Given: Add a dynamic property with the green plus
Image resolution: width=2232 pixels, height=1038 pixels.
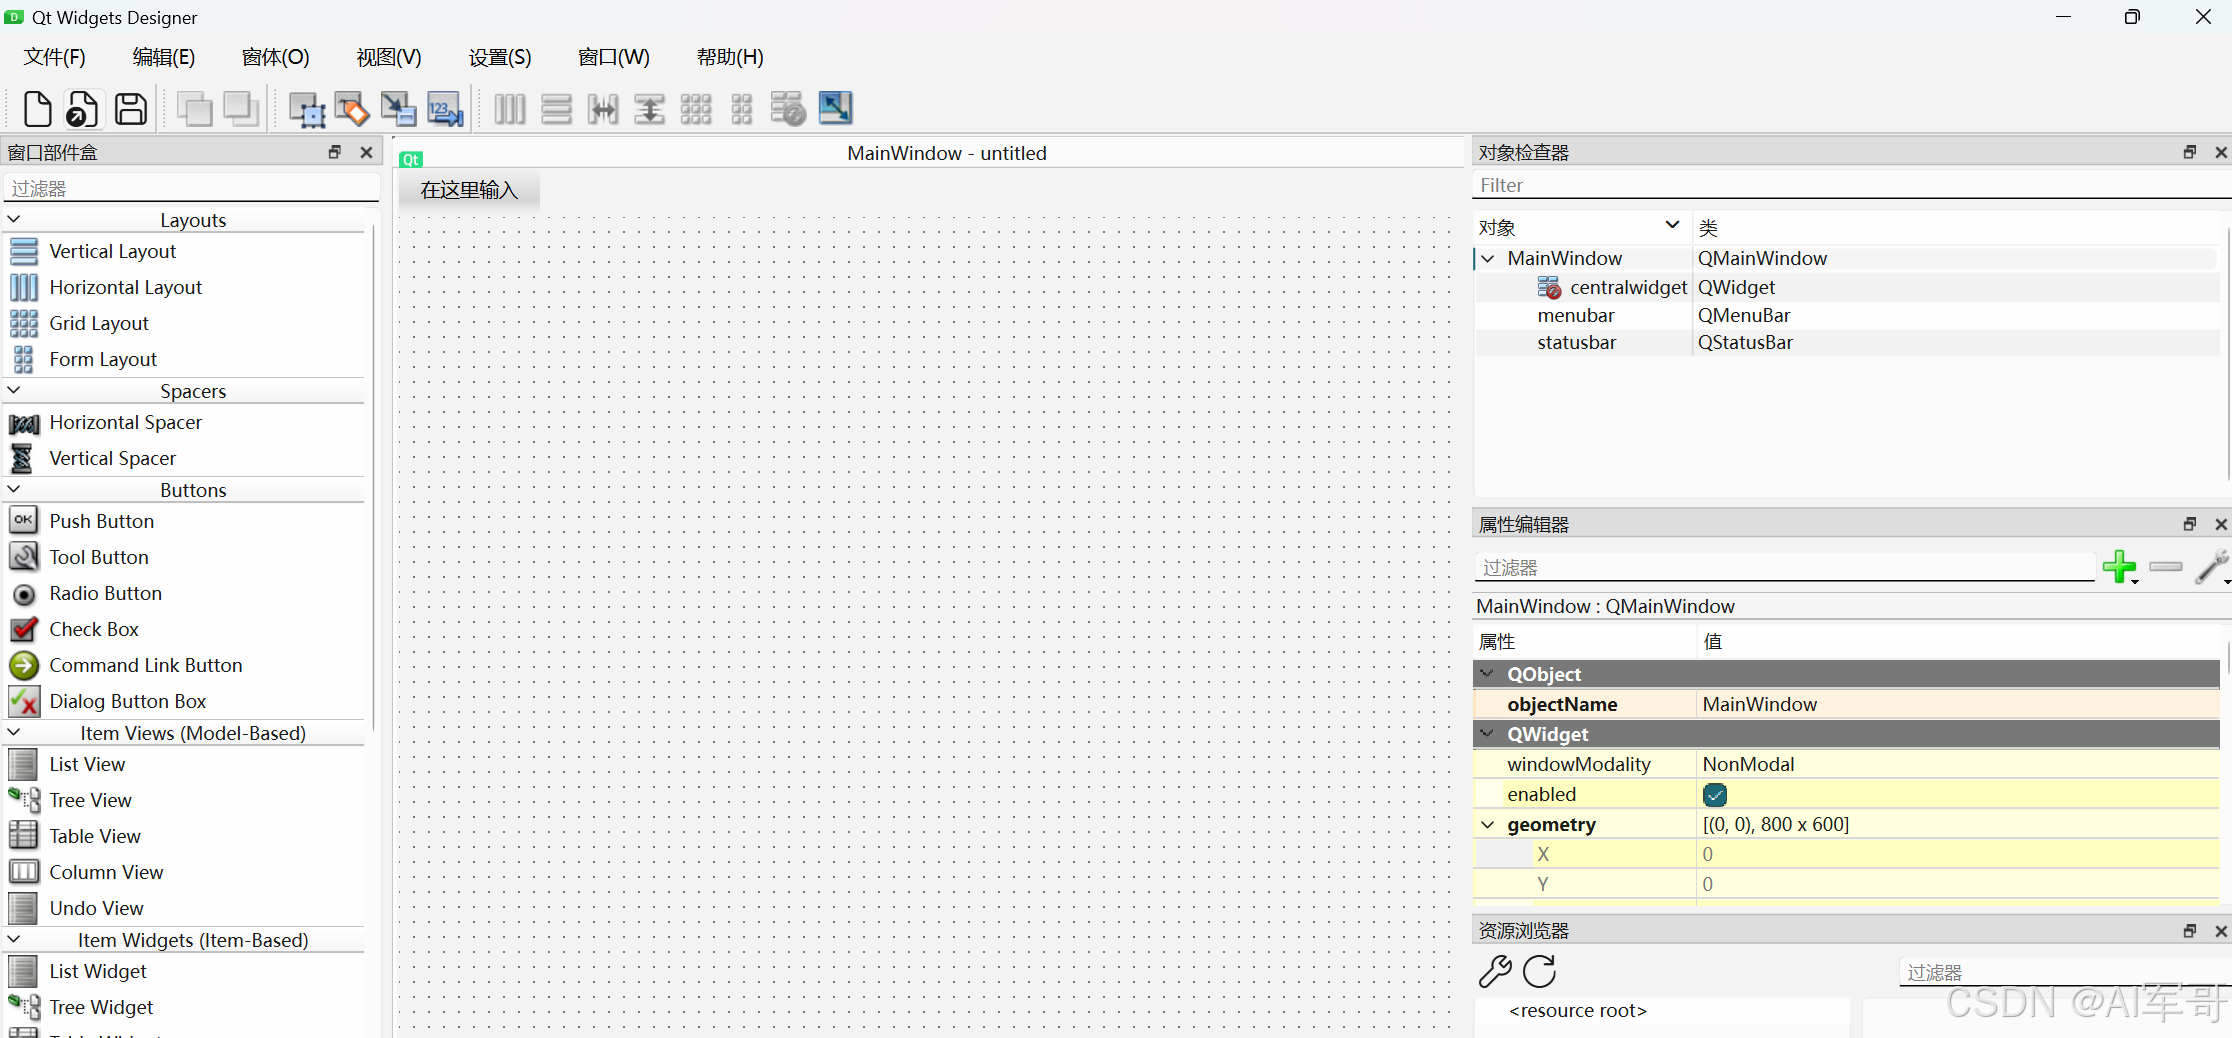Looking at the screenshot, I should point(2119,567).
